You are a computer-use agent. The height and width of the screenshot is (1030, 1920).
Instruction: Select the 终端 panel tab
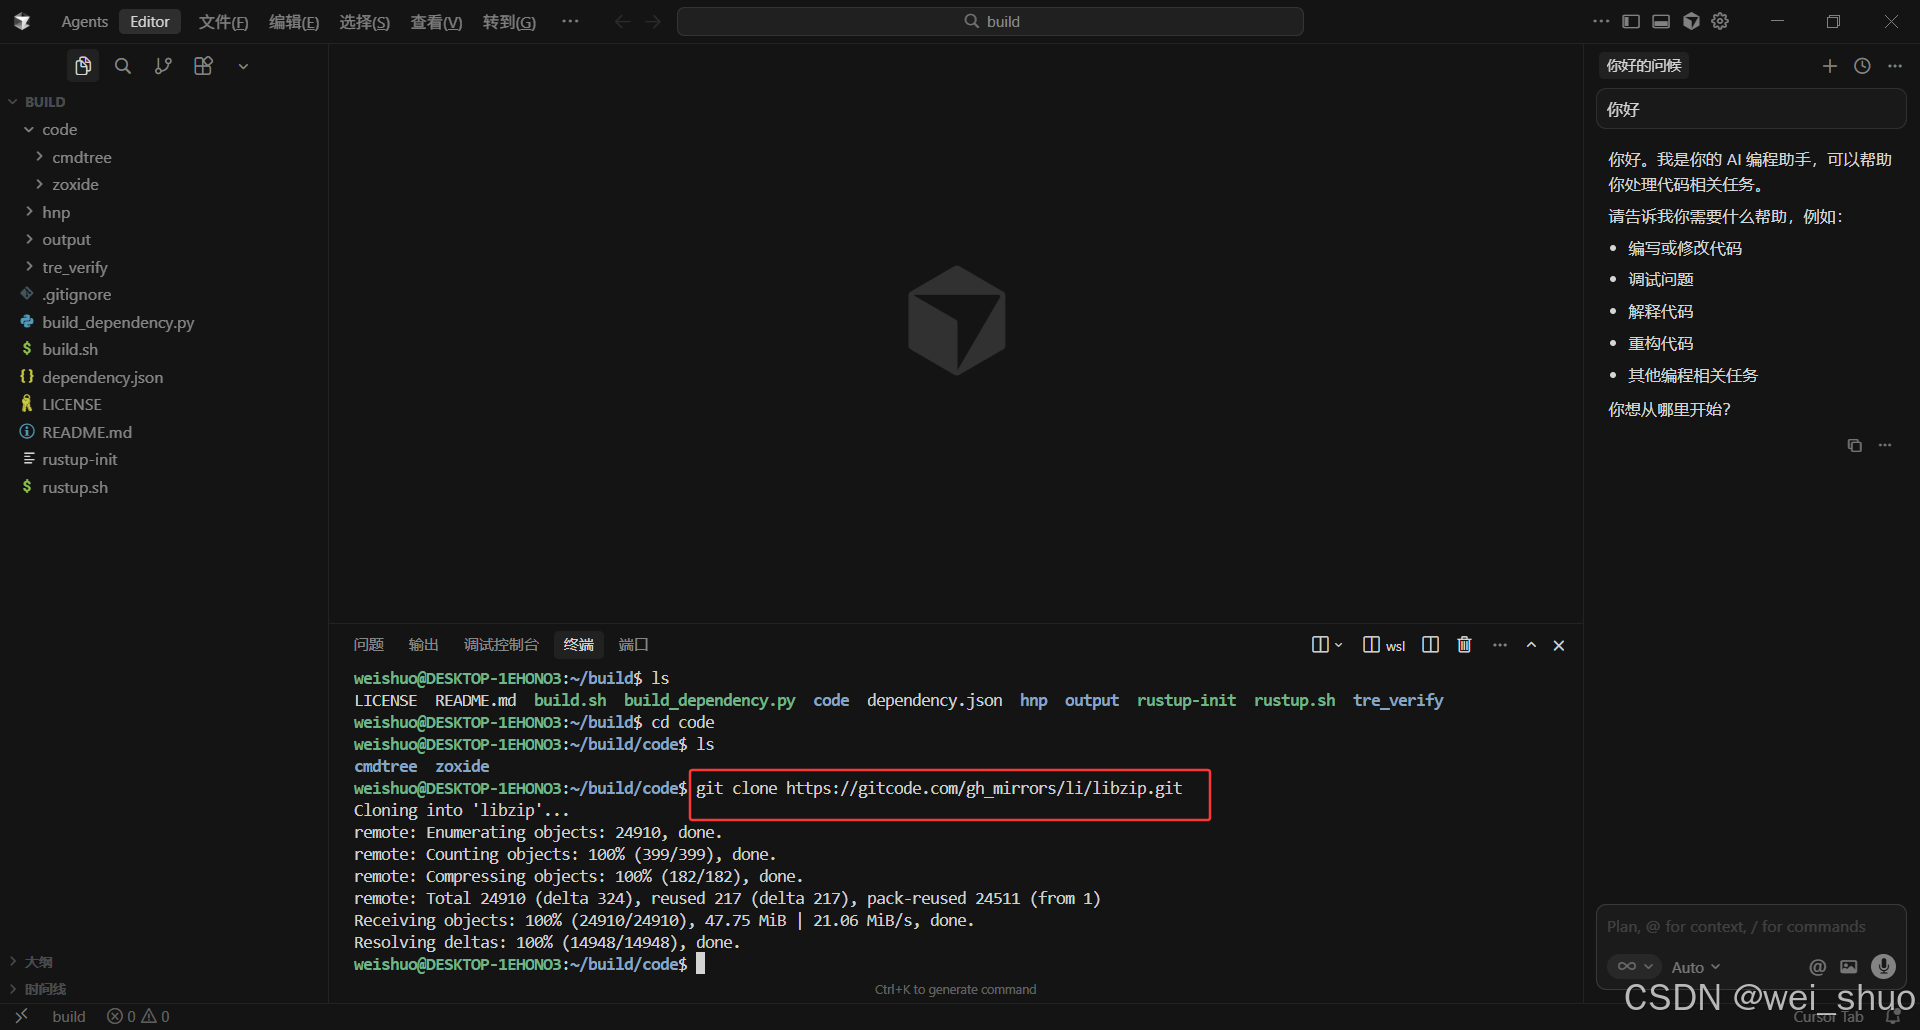(x=578, y=645)
